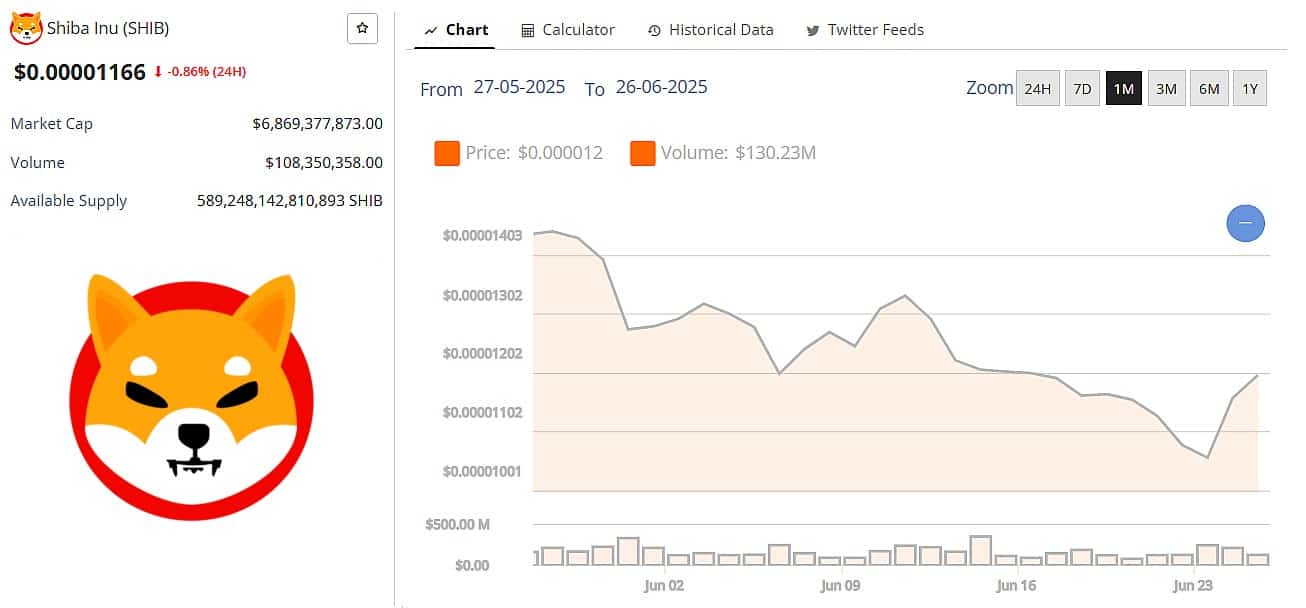Edit the From date 27-05-2025
Image resolution: width=1306 pixels, height=608 pixels.
coord(519,87)
